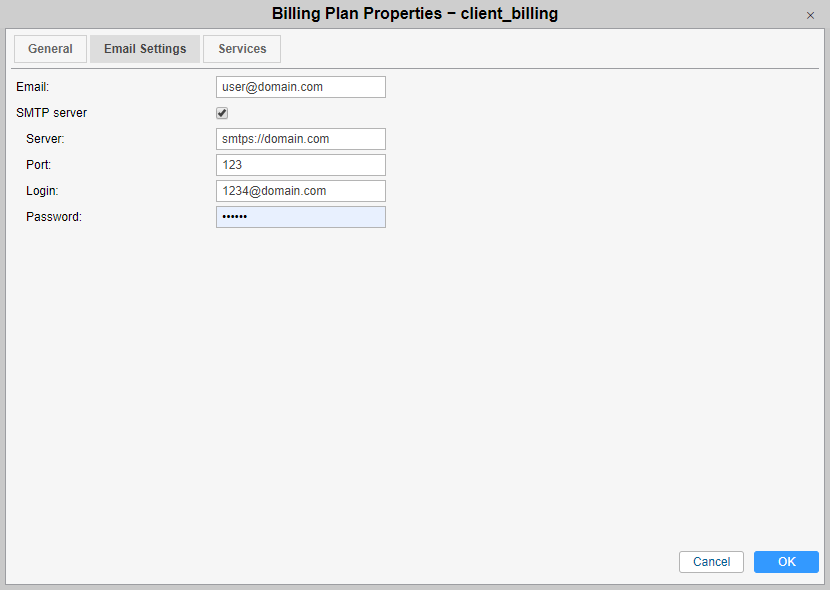This screenshot has width=830, height=590.
Task: Discard changes with the Cancel button
Action: tap(711, 561)
